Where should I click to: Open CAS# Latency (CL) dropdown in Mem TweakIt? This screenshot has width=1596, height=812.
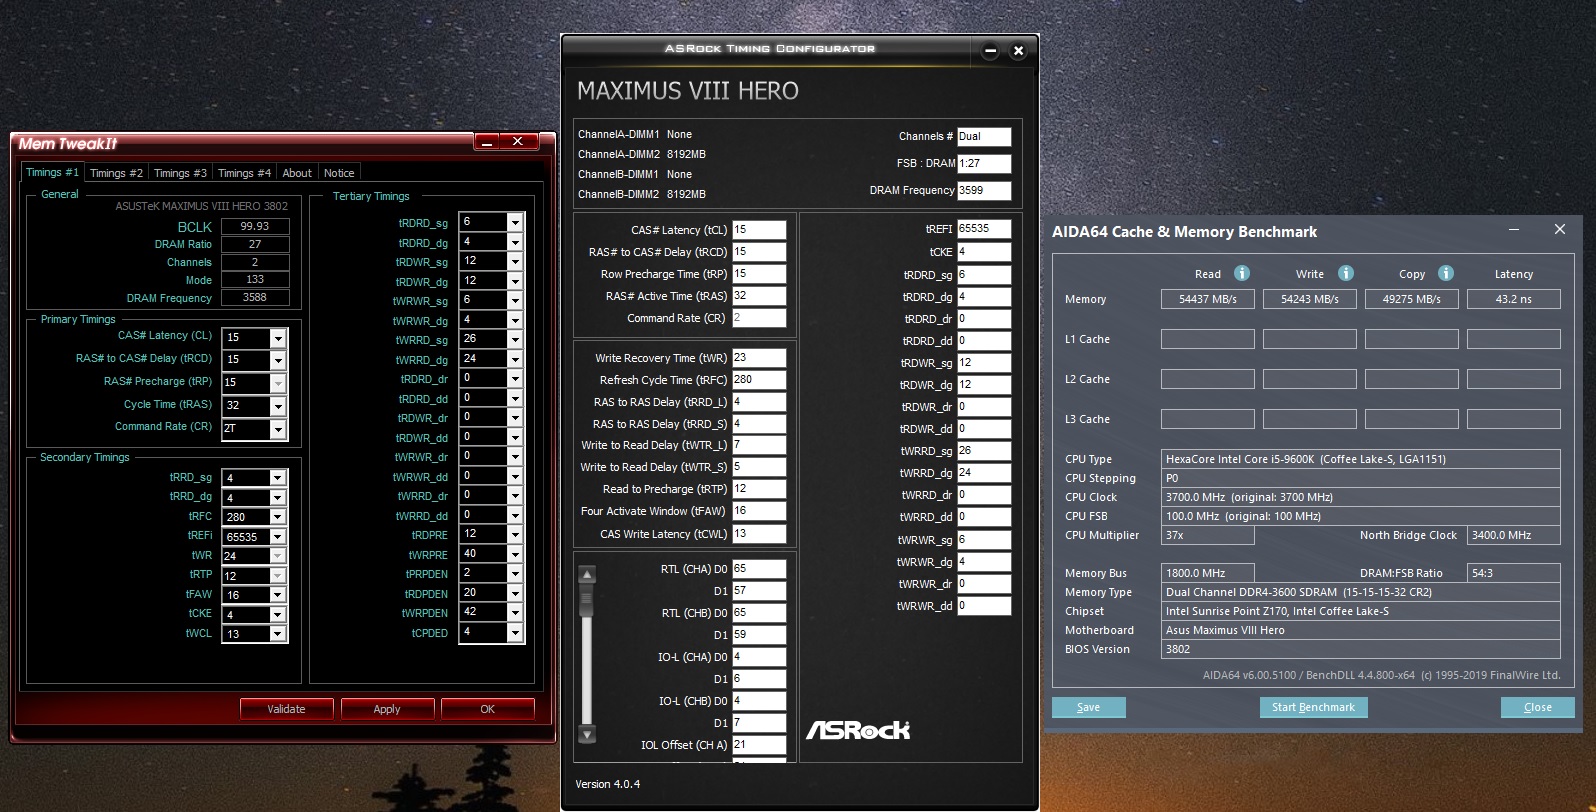(278, 338)
